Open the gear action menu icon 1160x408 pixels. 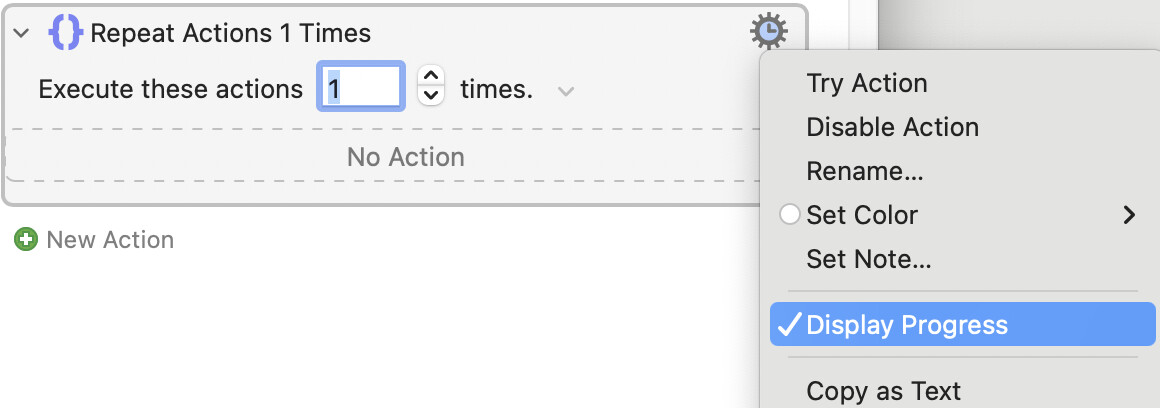click(768, 33)
